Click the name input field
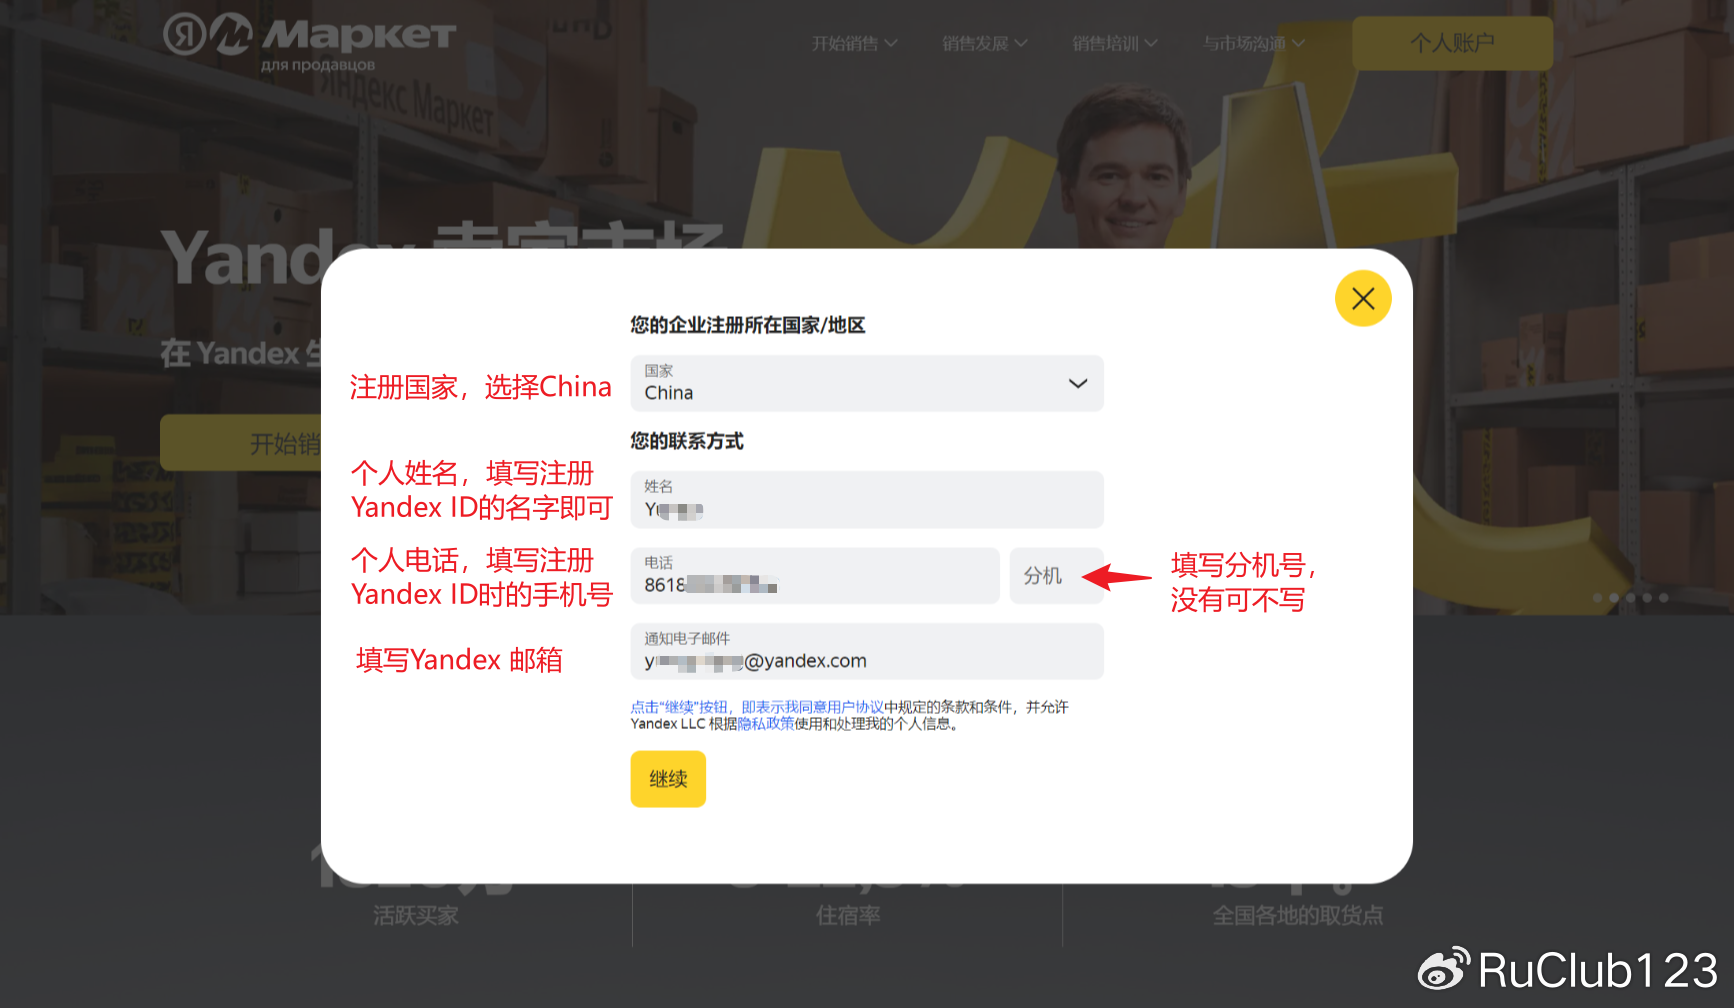Screen dimensions: 1734x1008 [867, 499]
